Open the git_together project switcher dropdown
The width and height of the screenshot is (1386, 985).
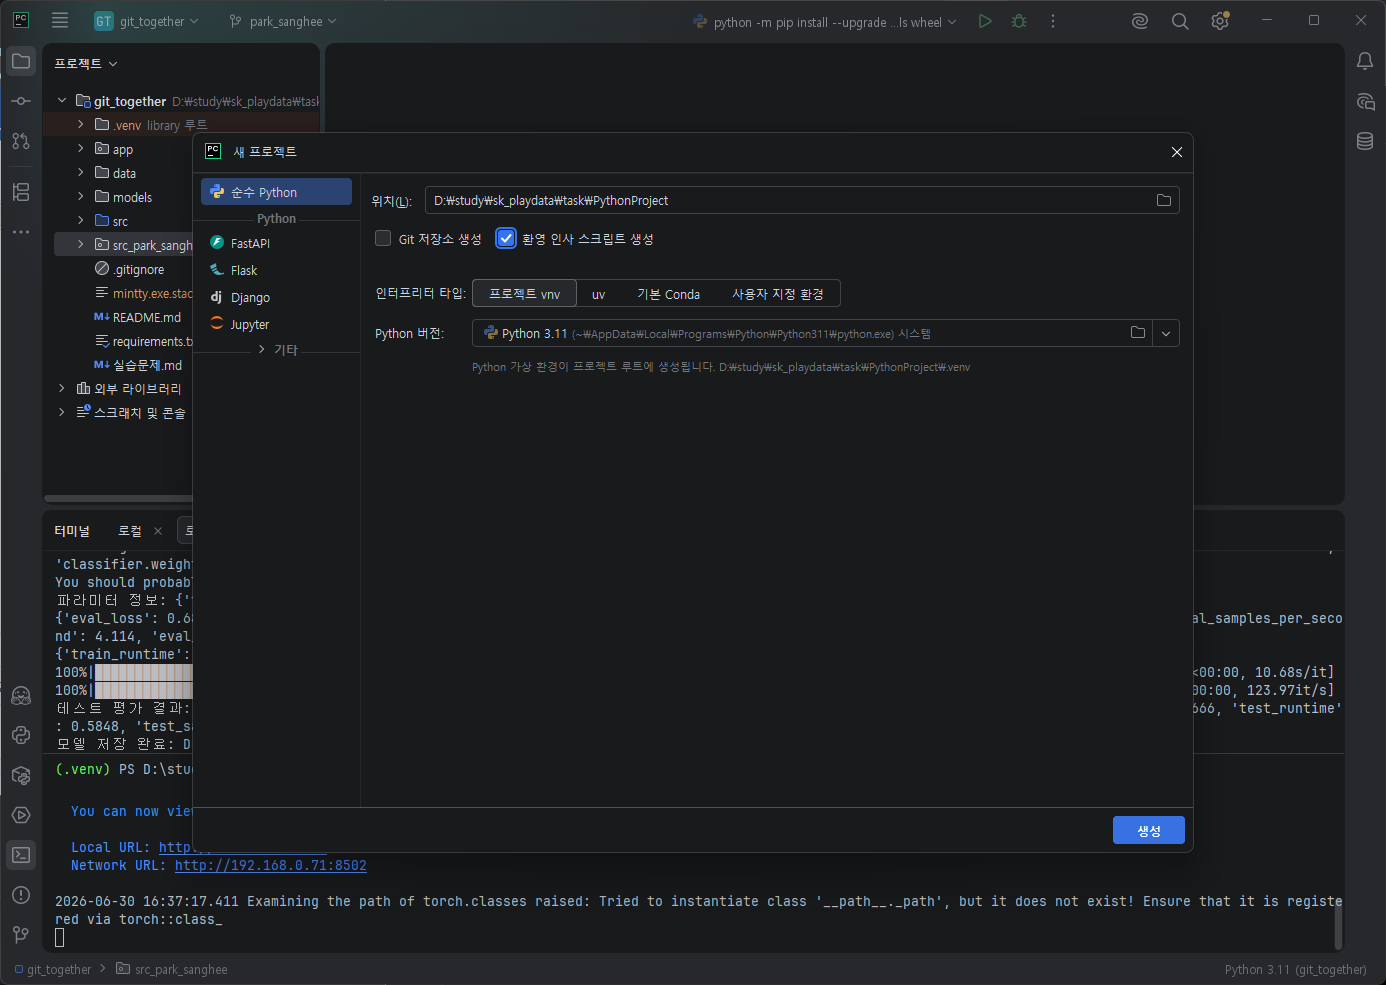click(x=147, y=21)
